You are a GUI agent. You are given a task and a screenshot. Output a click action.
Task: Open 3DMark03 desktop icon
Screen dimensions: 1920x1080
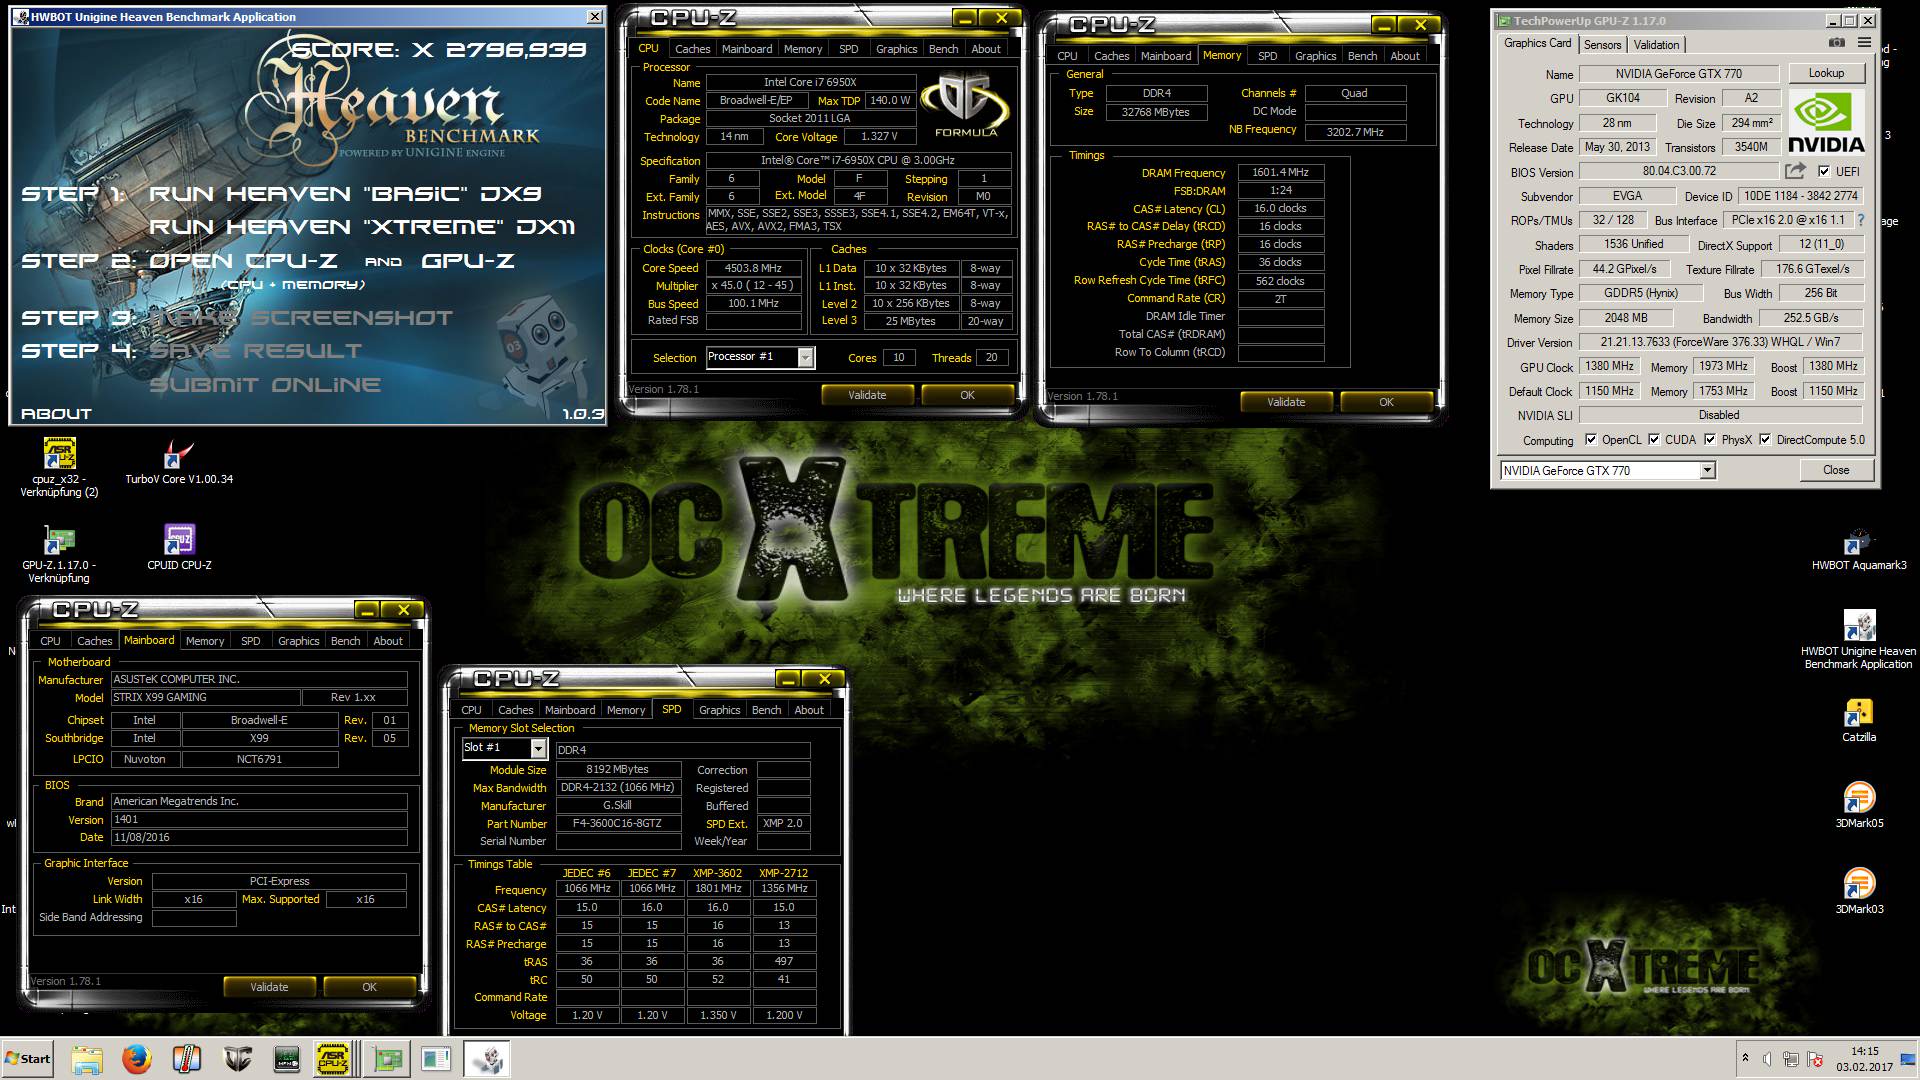(1859, 892)
